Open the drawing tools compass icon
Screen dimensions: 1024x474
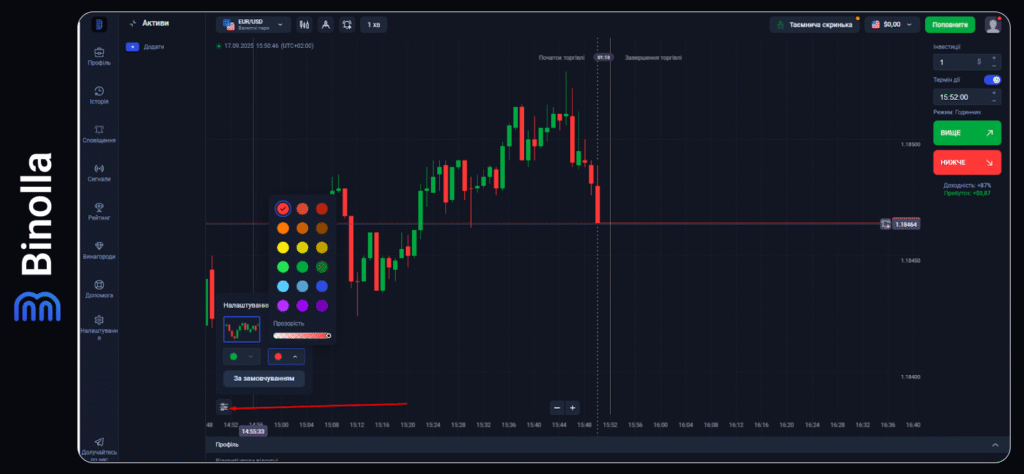click(325, 25)
